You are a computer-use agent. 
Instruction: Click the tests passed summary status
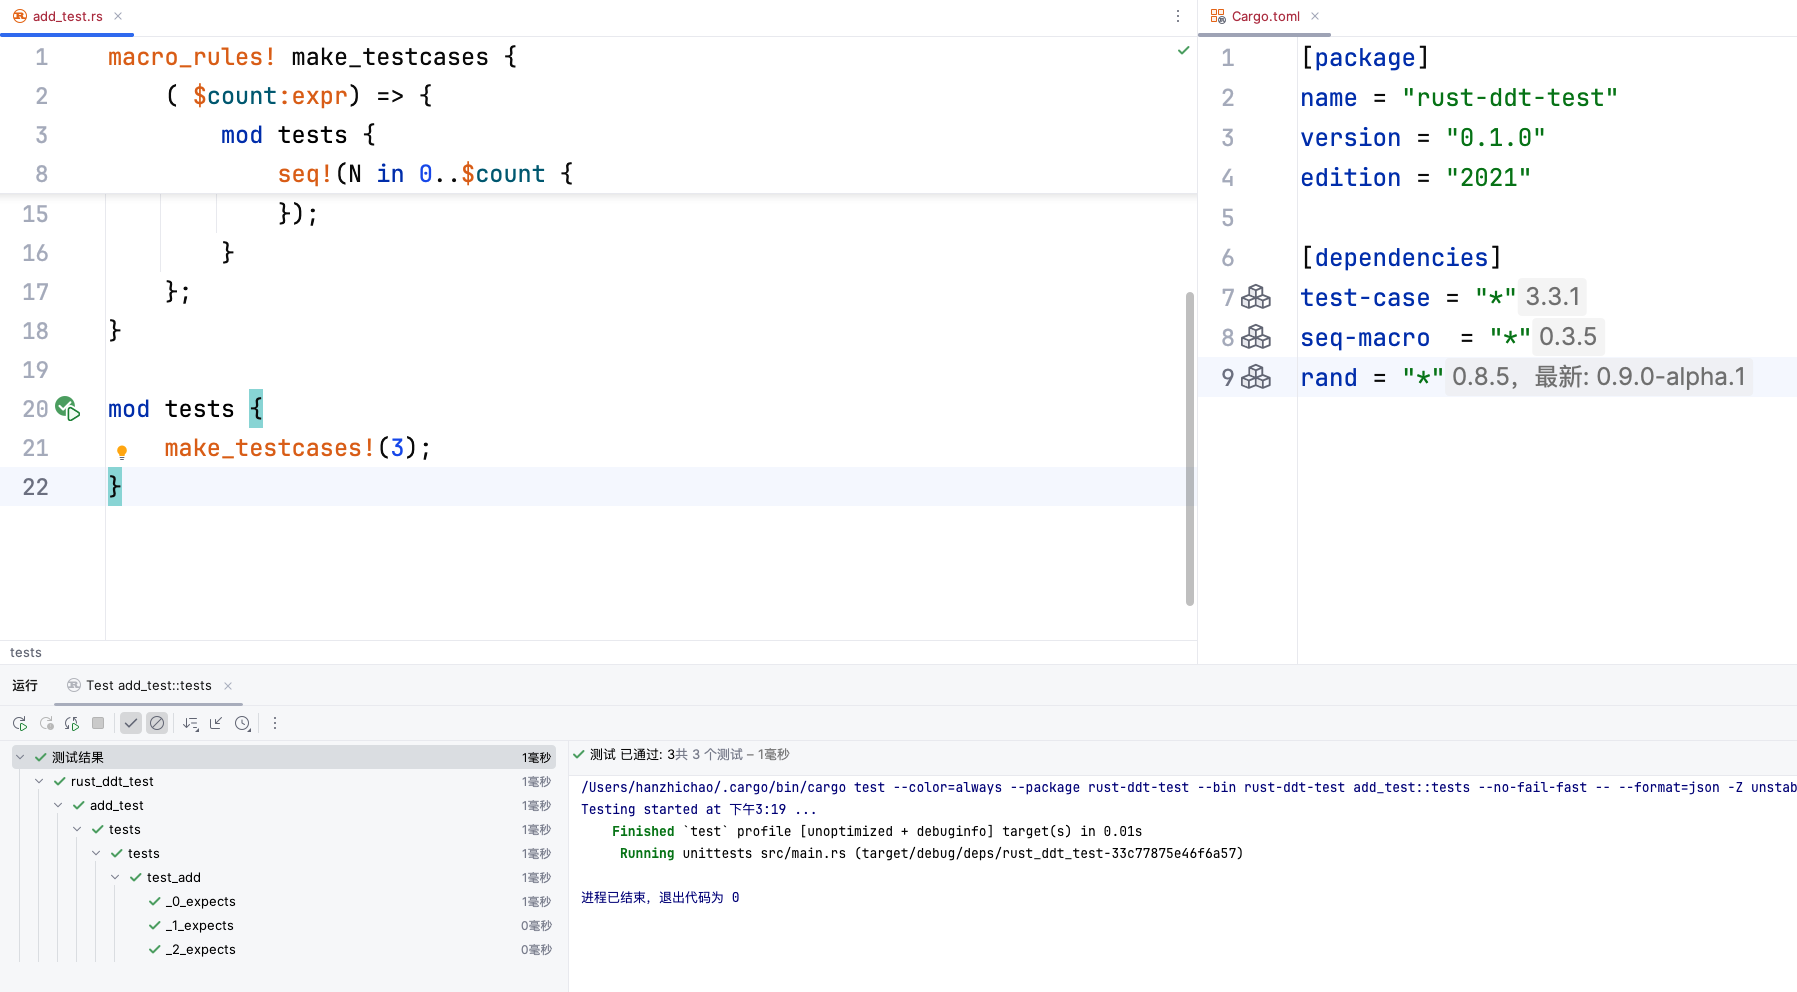point(680,754)
